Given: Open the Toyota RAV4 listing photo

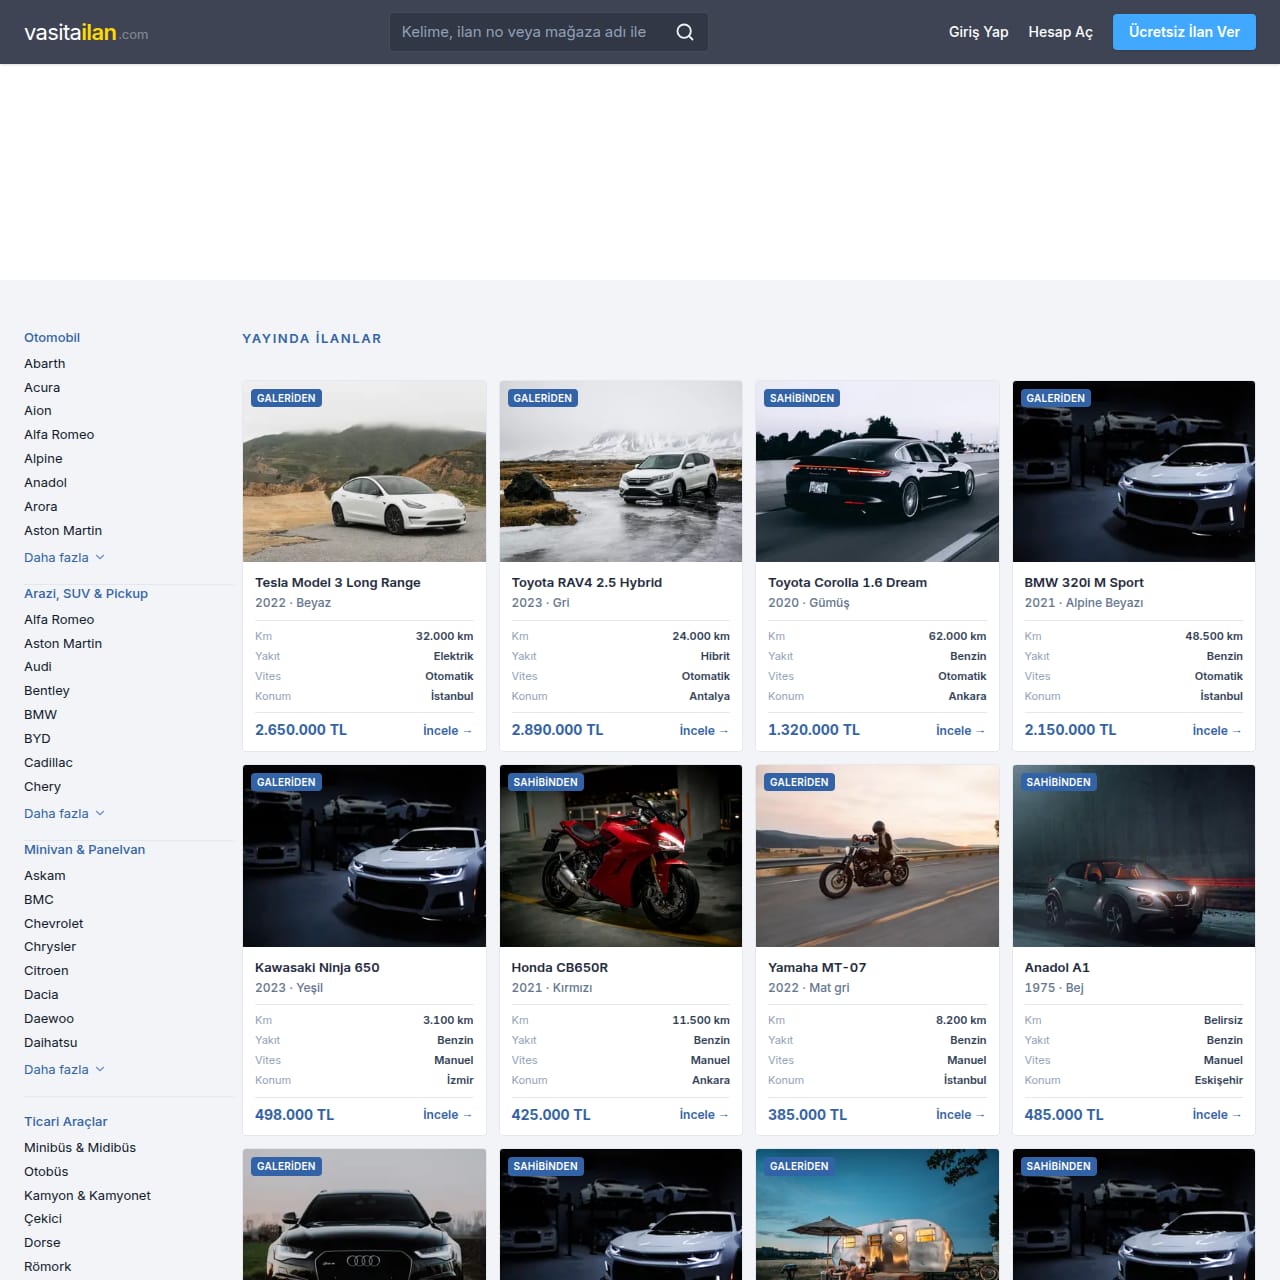Looking at the screenshot, I should (621, 471).
